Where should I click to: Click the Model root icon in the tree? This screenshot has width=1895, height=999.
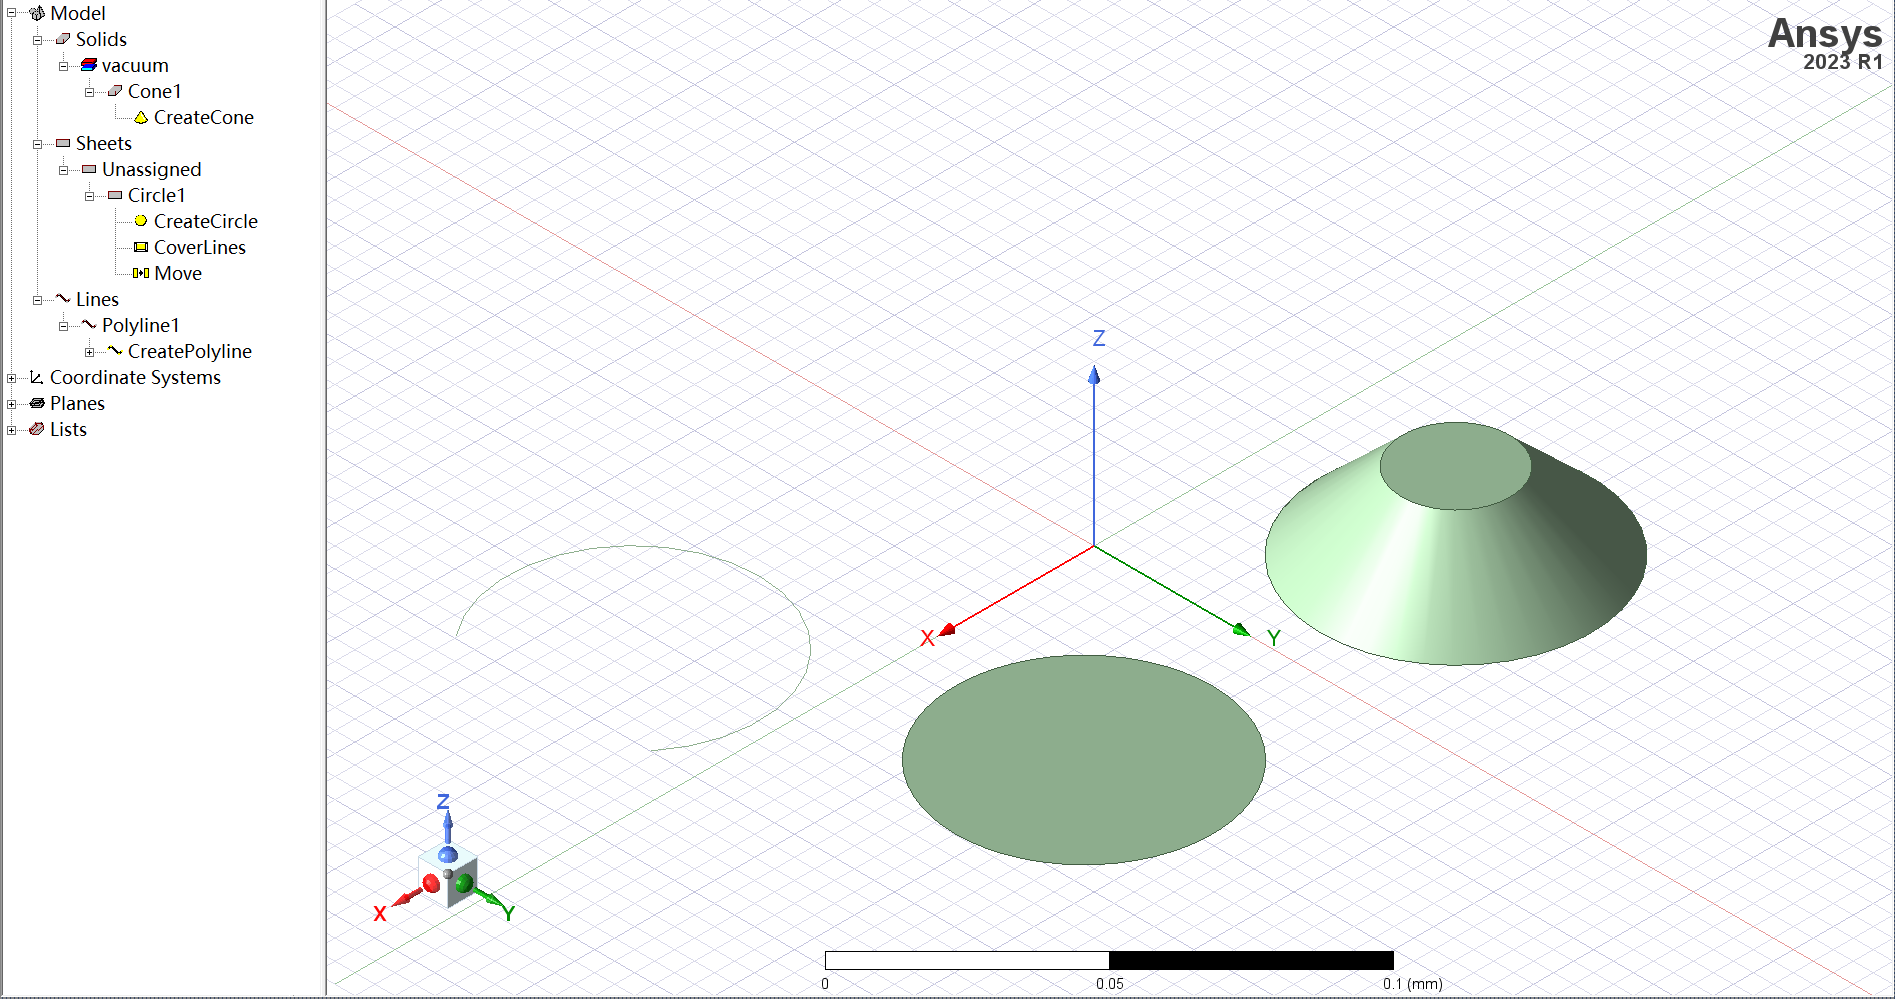click(x=37, y=13)
